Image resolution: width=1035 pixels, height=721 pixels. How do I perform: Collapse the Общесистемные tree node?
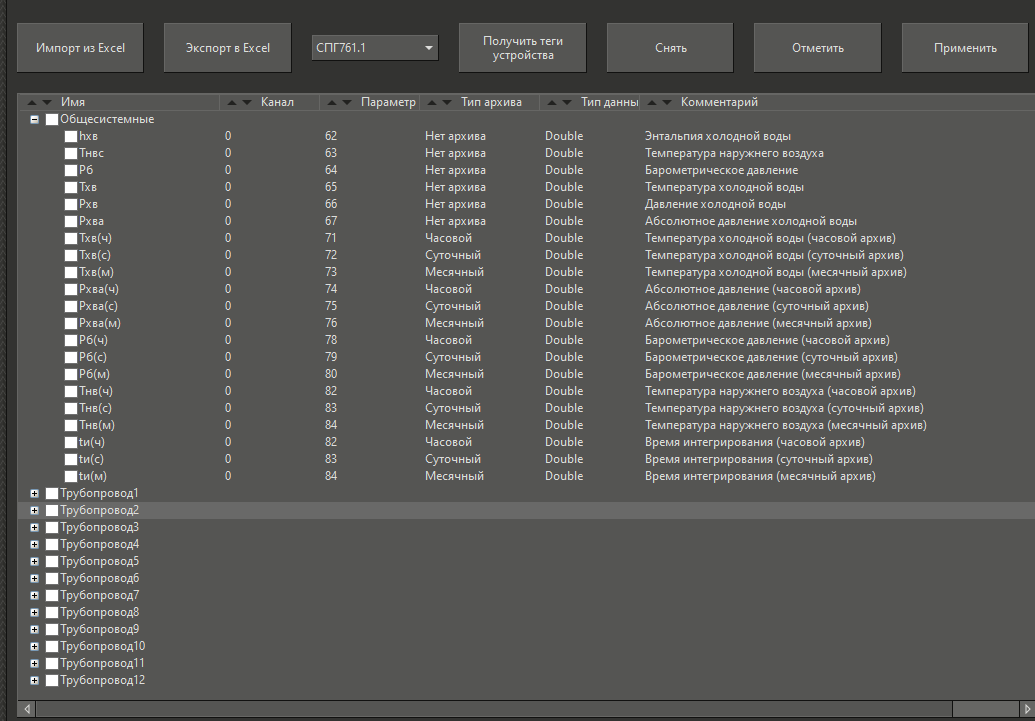click(x=35, y=119)
